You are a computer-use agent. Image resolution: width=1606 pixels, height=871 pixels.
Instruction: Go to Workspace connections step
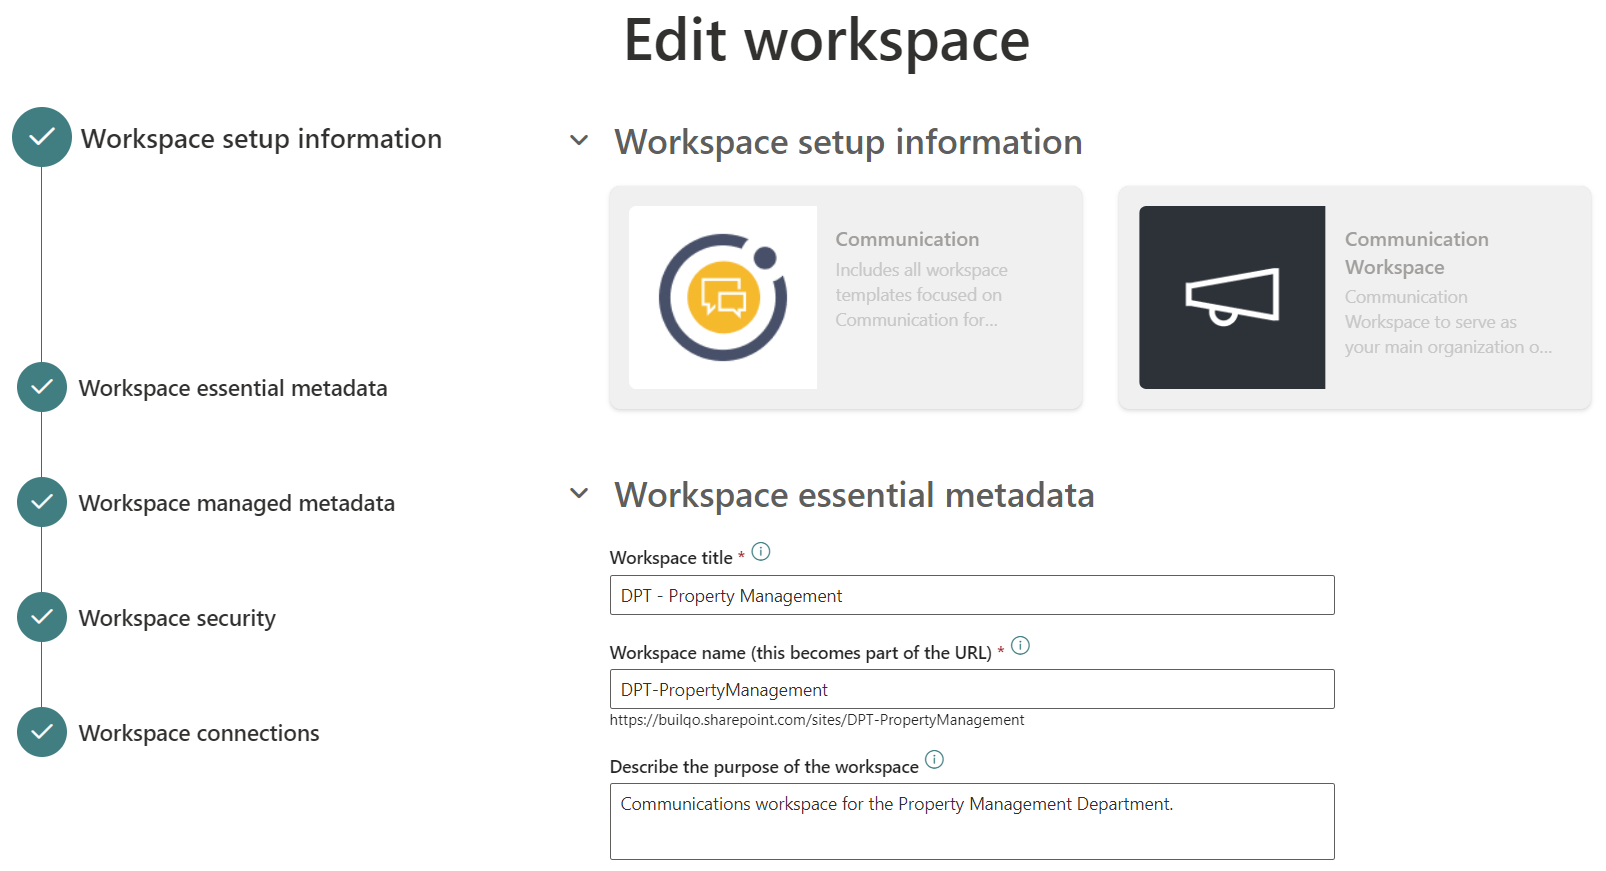pyautogui.click(x=199, y=733)
